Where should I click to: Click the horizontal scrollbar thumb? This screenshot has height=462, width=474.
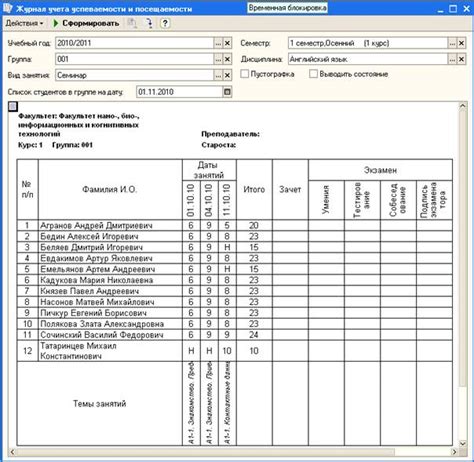pos(206,452)
